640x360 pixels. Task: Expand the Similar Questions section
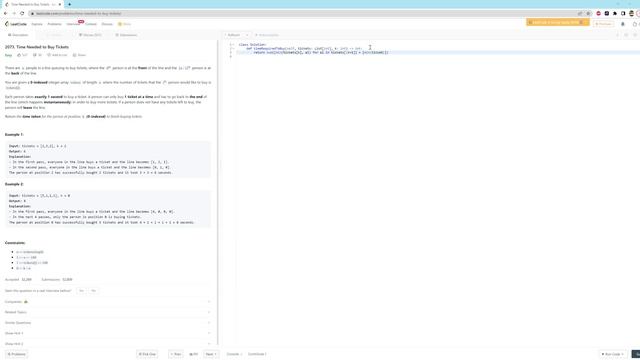(108, 323)
